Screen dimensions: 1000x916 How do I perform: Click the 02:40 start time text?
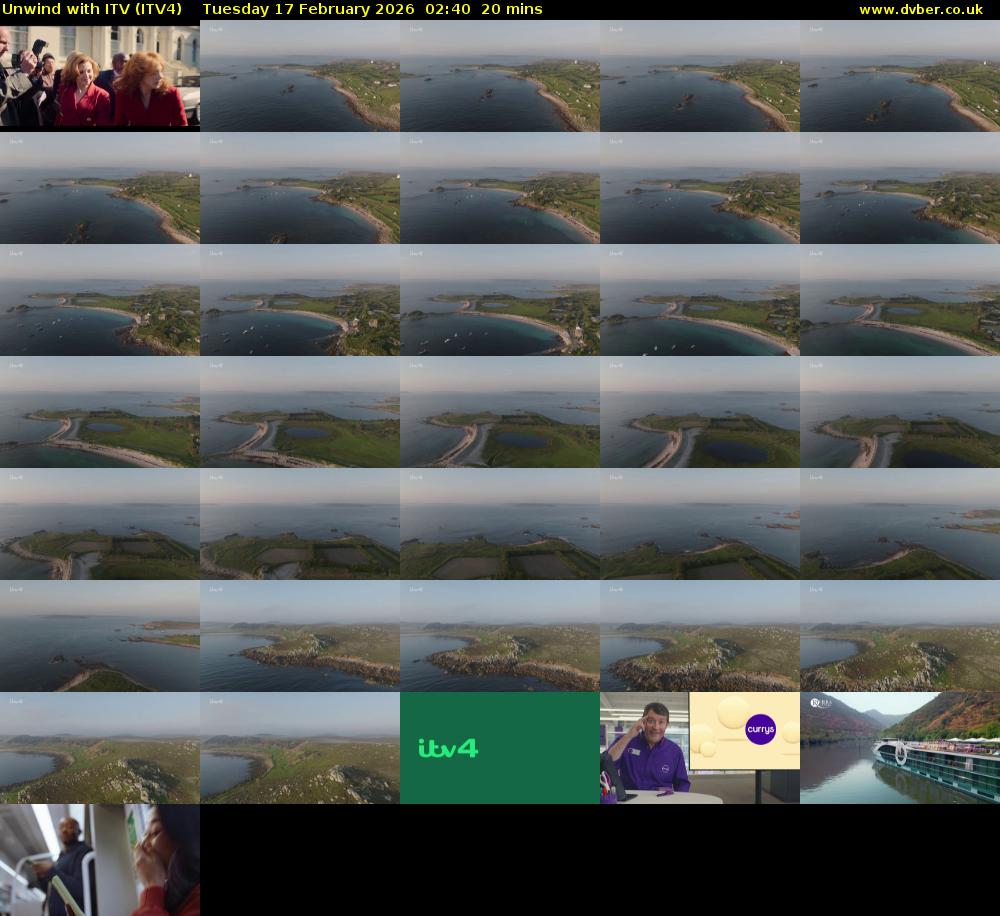click(x=444, y=10)
